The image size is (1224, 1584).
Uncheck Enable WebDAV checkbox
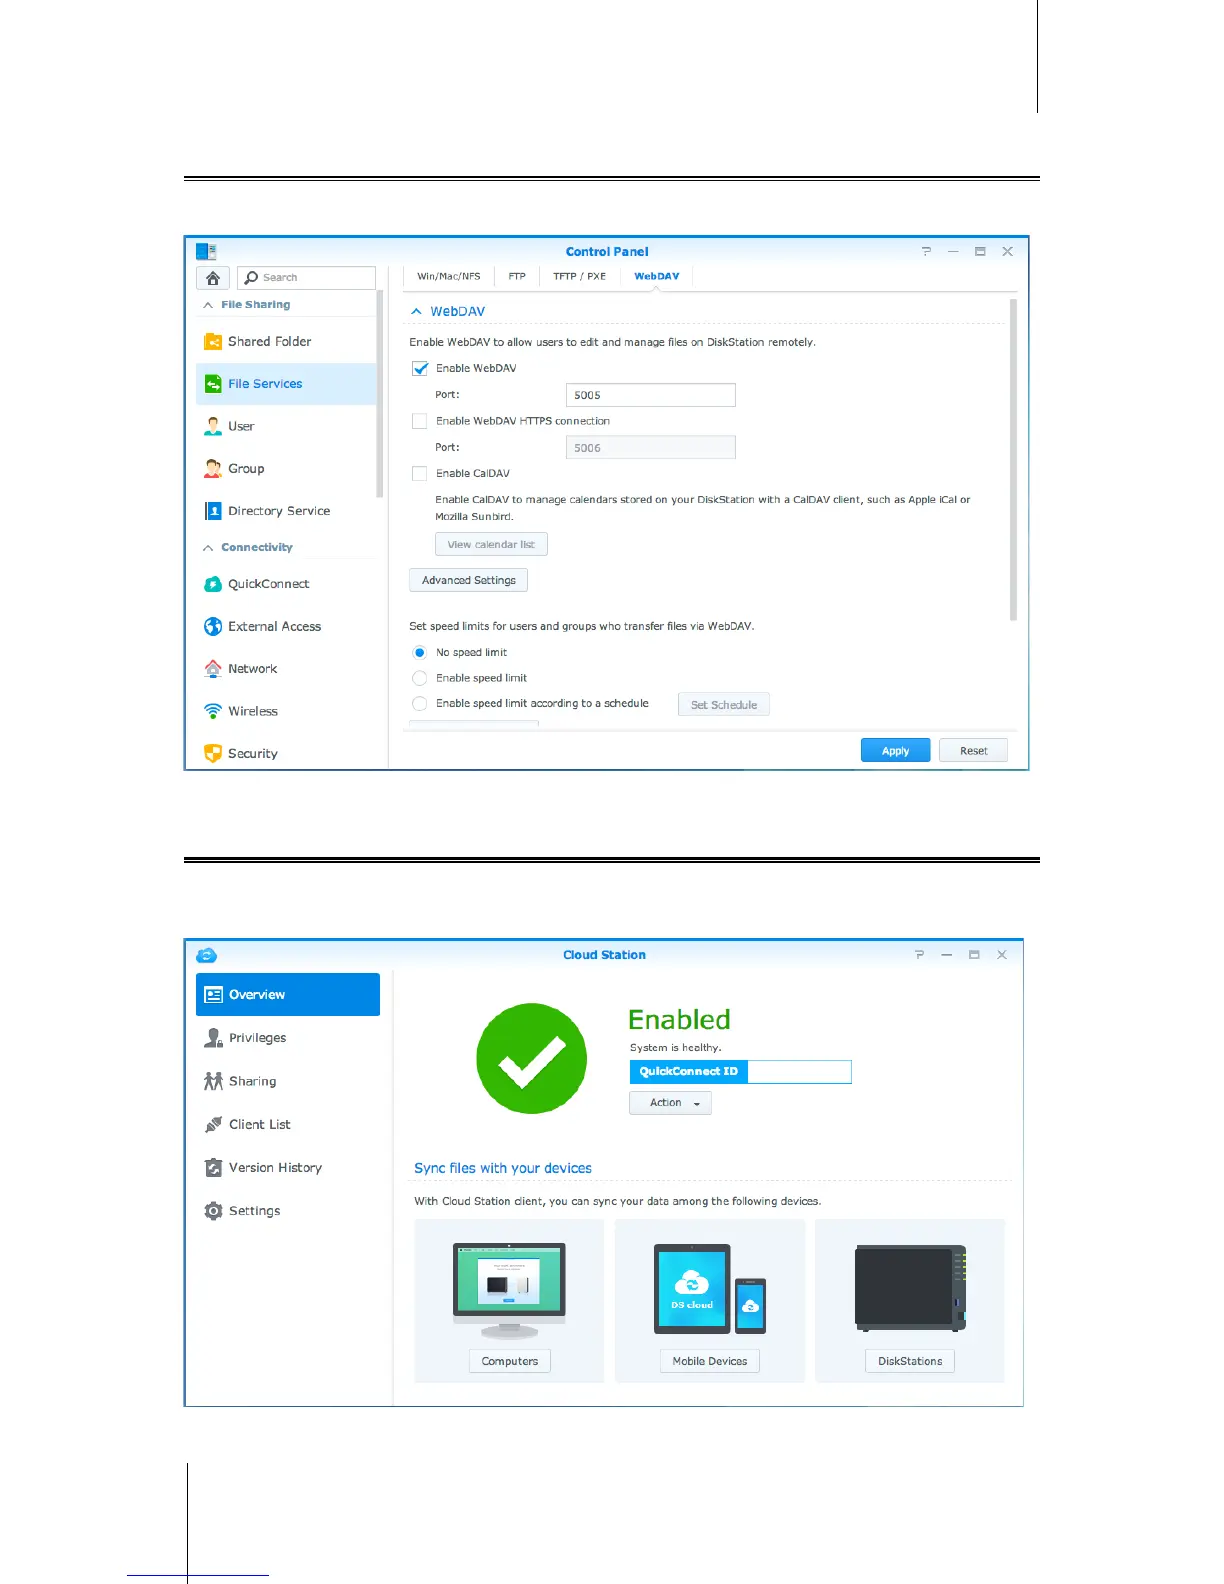point(420,368)
